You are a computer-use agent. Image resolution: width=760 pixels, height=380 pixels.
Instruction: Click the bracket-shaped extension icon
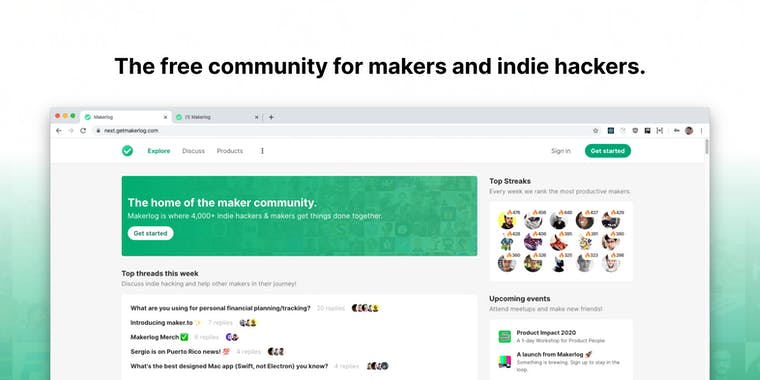point(660,130)
